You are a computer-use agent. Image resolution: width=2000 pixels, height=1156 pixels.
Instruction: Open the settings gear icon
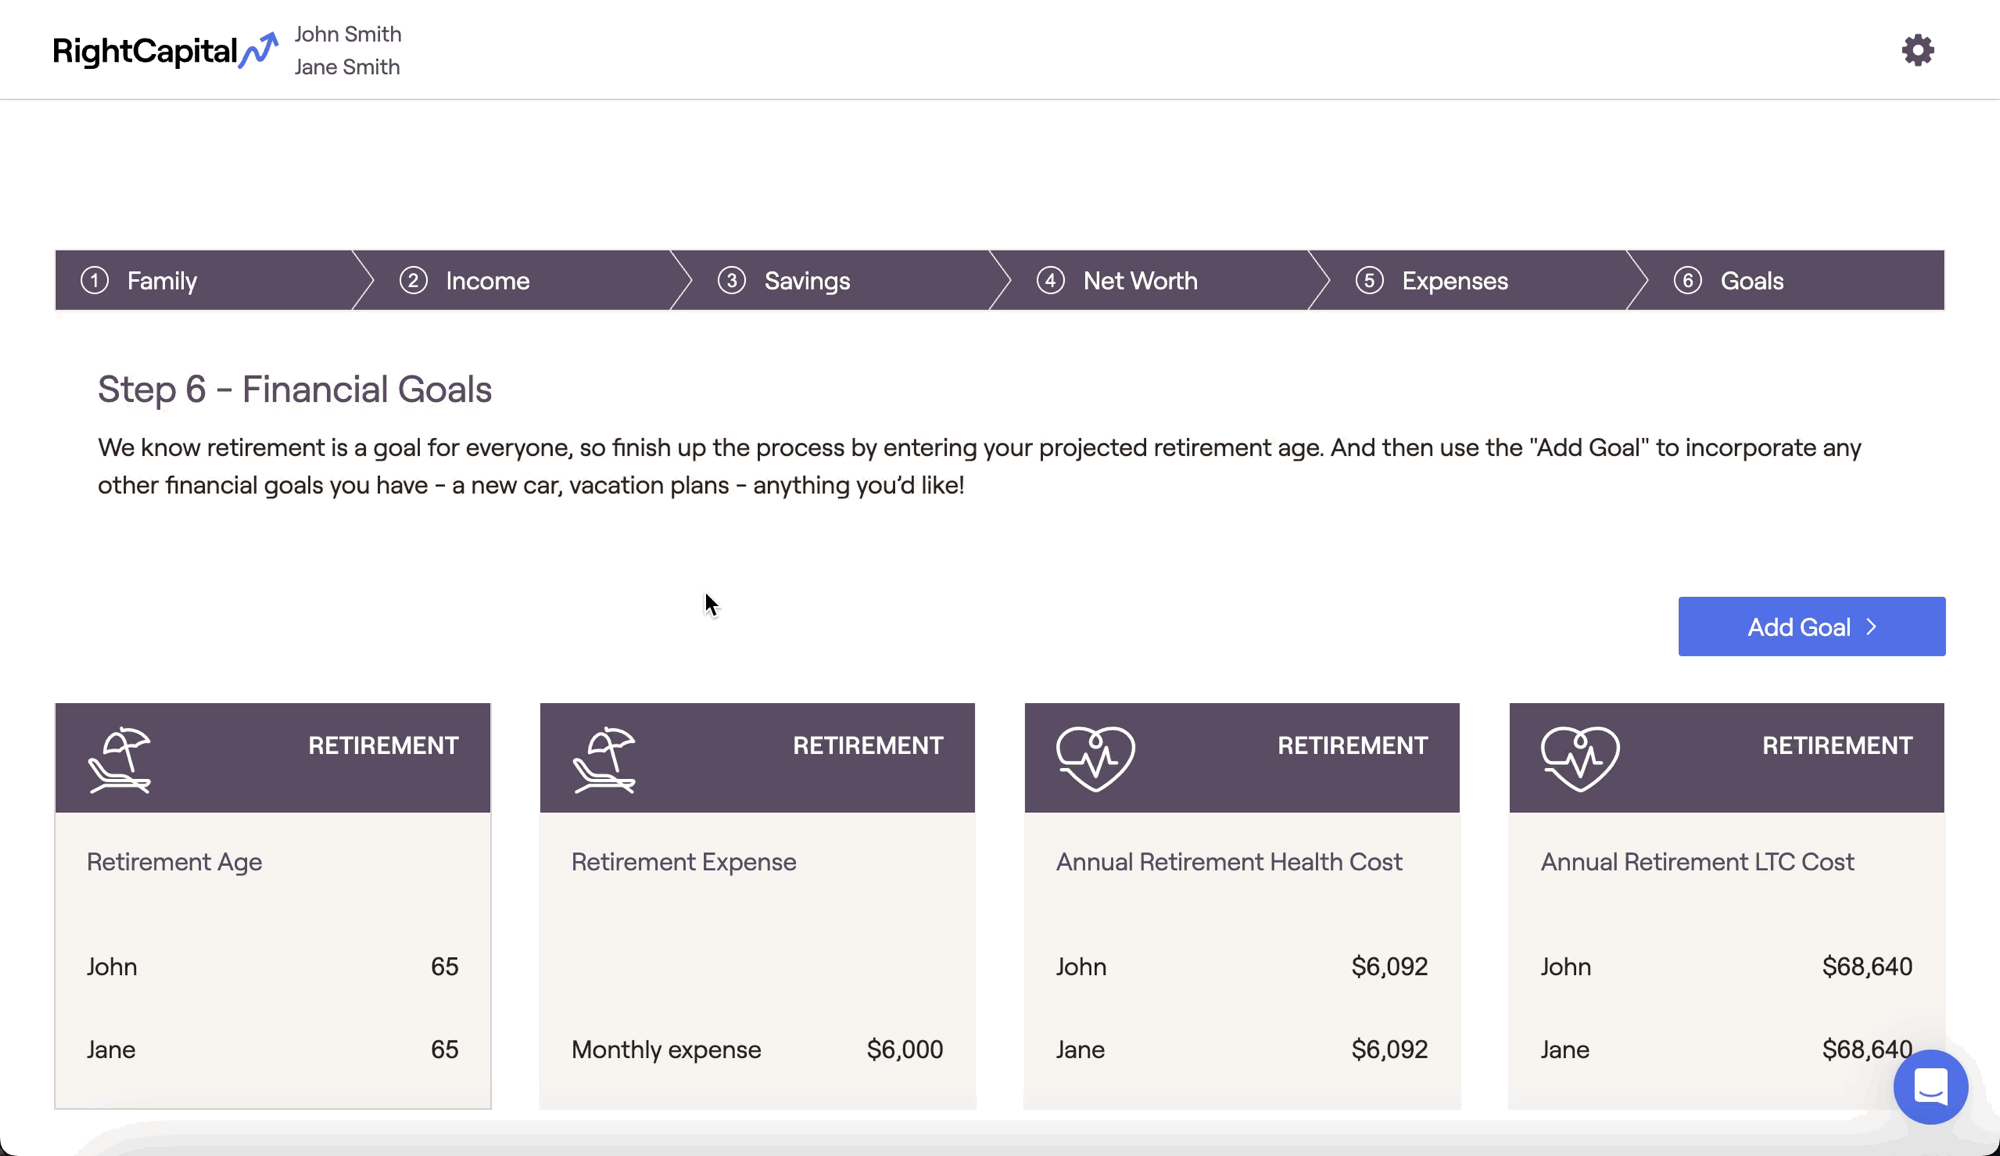pyautogui.click(x=1917, y=50)
